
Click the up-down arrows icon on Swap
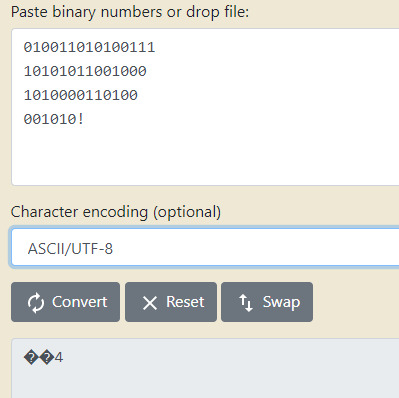(246, 303)
